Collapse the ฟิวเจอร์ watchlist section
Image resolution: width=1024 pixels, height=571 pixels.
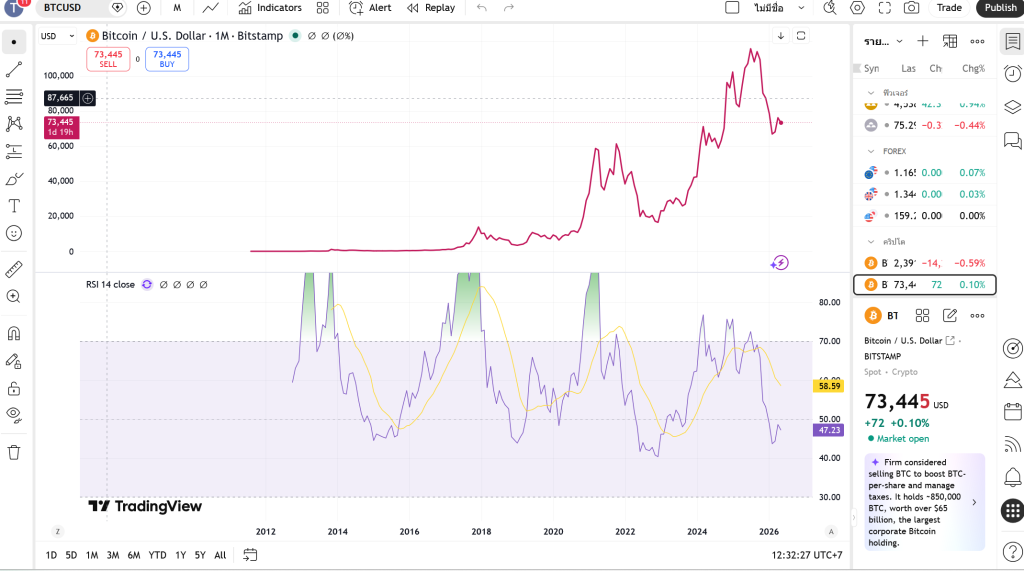[871, 93]
